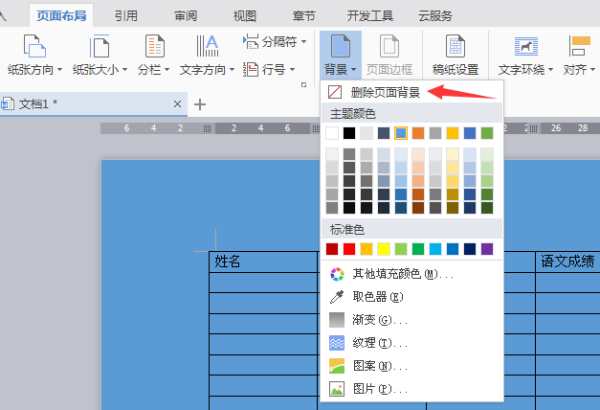Click Delete Page Background option
600x410 pixels.
(385, 92)
